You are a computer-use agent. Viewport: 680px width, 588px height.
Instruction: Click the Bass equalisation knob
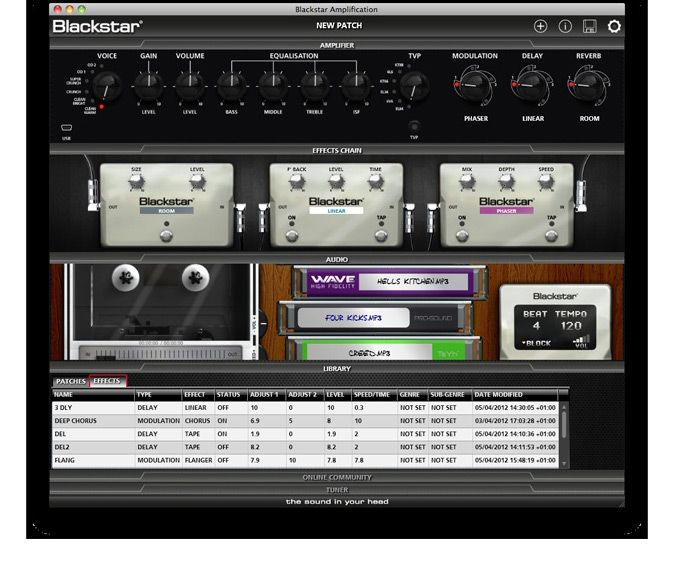pyautogui.click(x=232, y=86)
